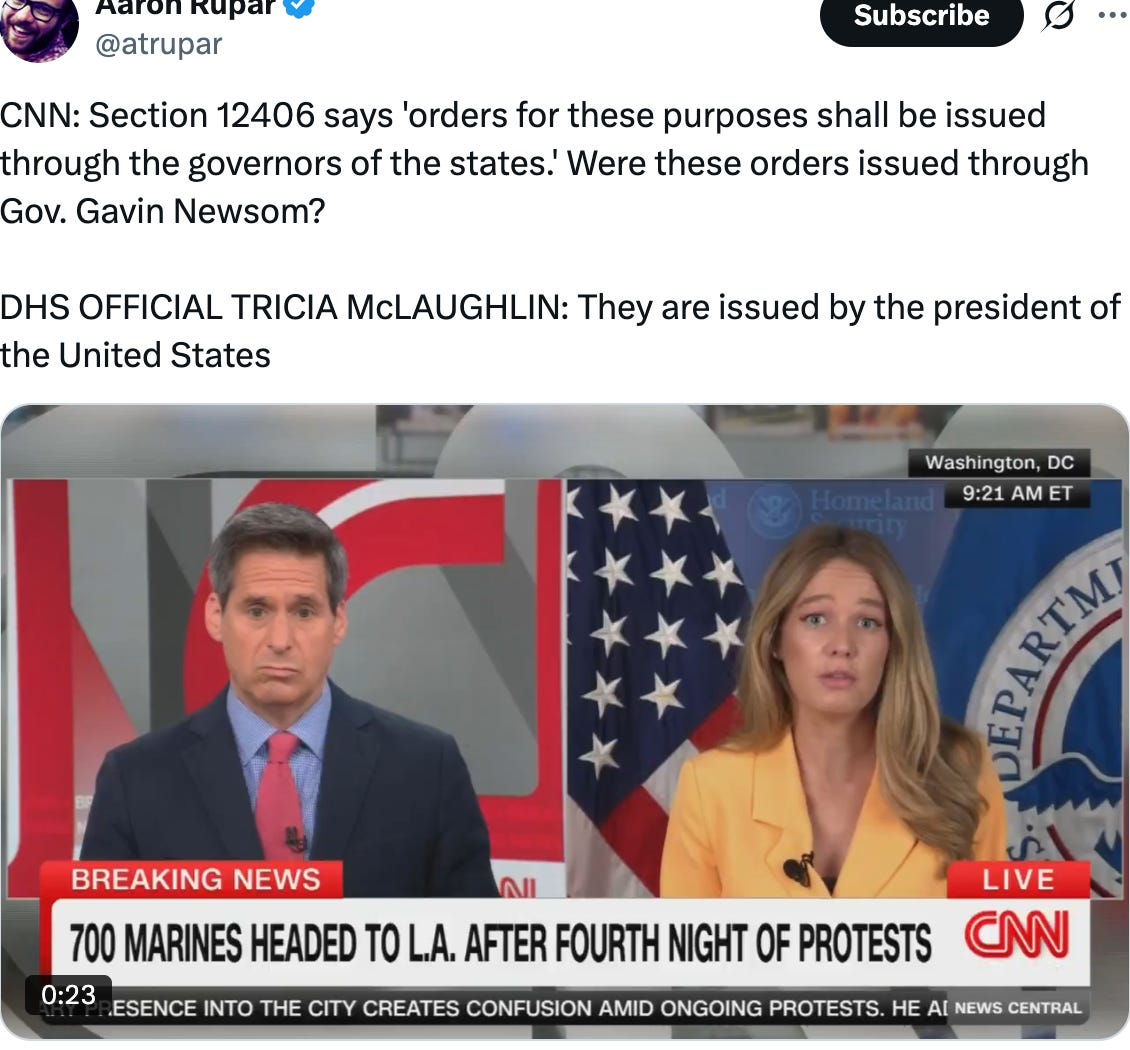1130x1050 pixels.
Task: Select the DHS OFFICIAL TRICIA McLAUGHLIN paragraph
Action: 560,331
